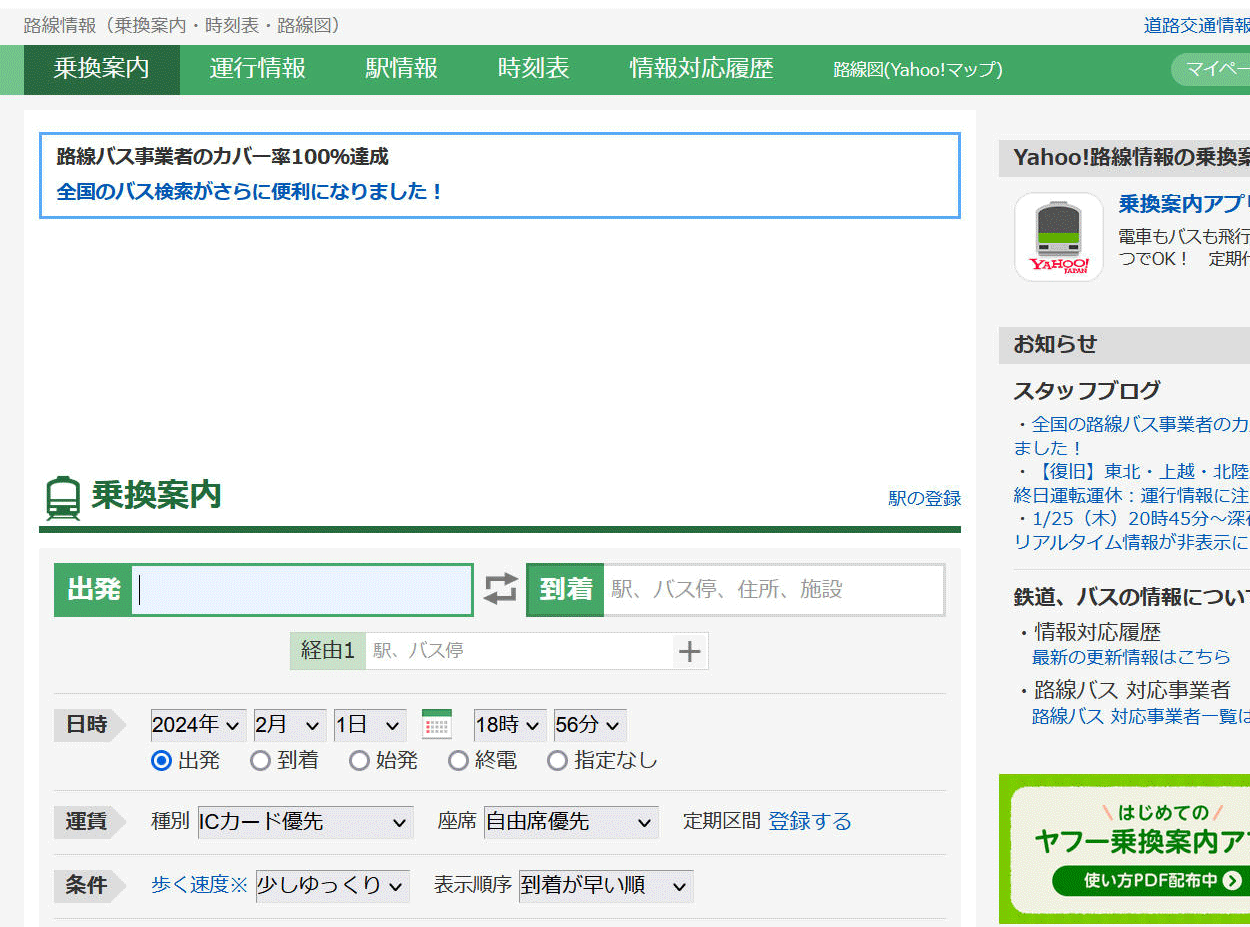Open the 時刻表 tab

(x=533, y=69)
